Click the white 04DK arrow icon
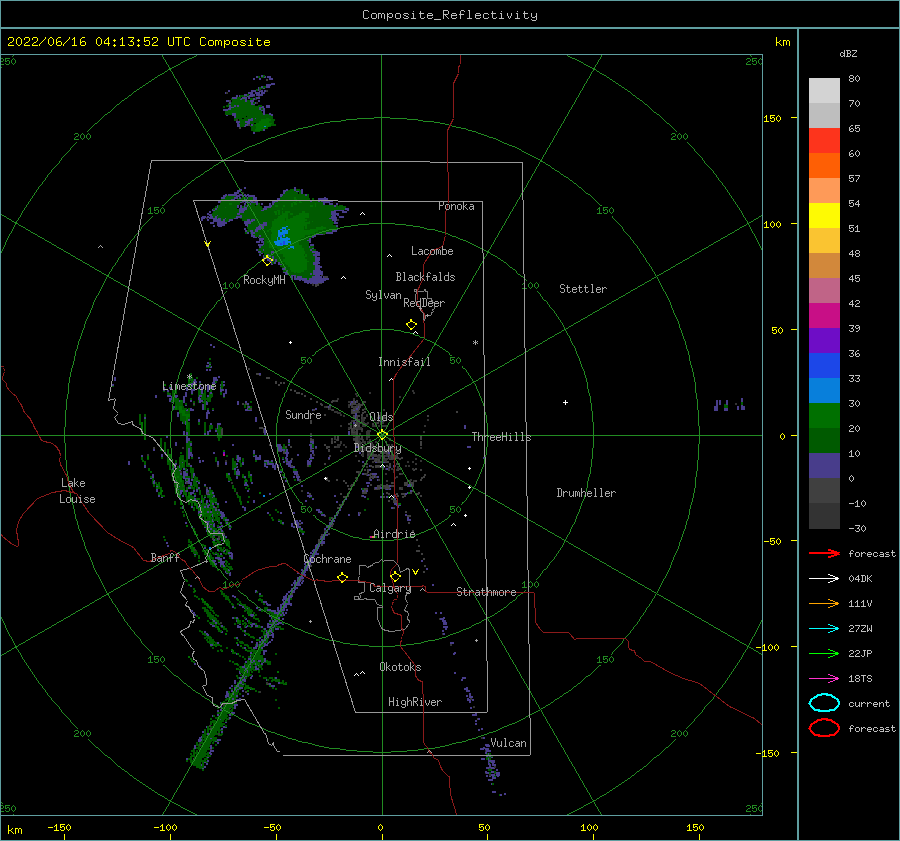900x841 pixels. coord(824,578)
